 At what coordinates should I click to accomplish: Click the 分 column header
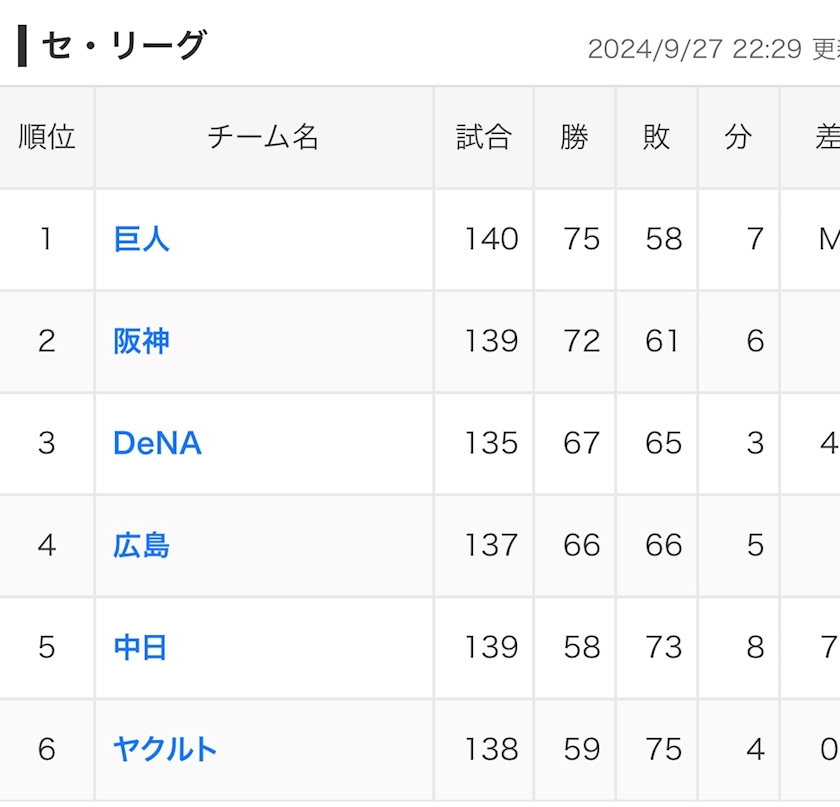(738, 137)
